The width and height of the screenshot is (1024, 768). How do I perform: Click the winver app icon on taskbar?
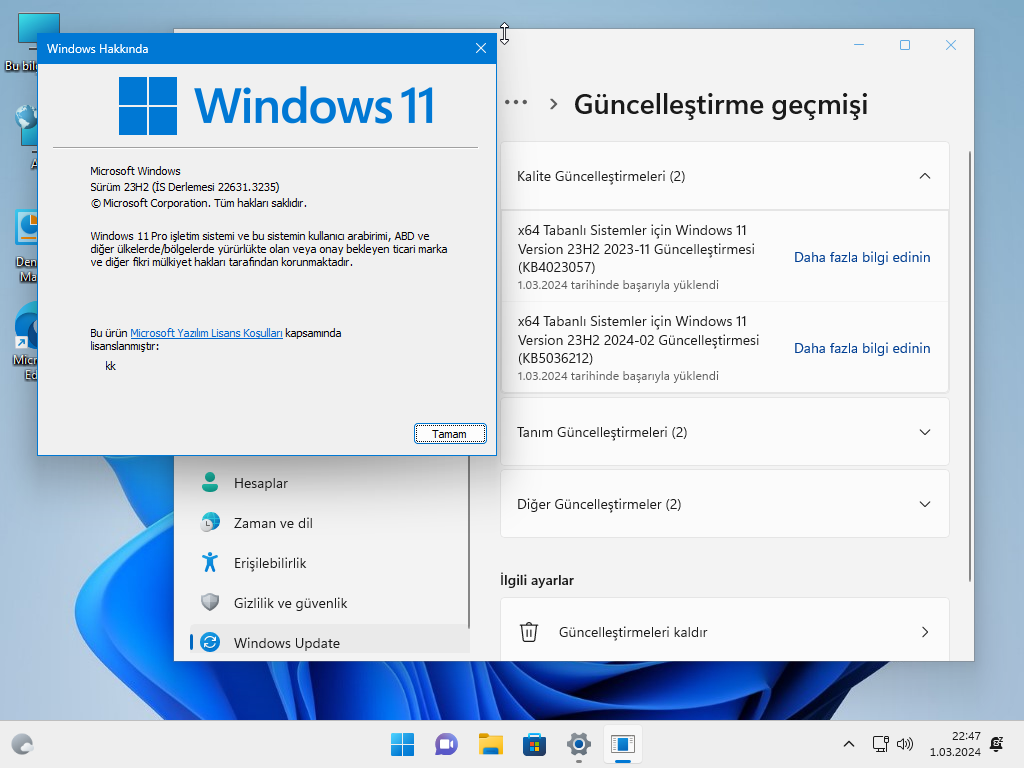(x=622, y=744)
